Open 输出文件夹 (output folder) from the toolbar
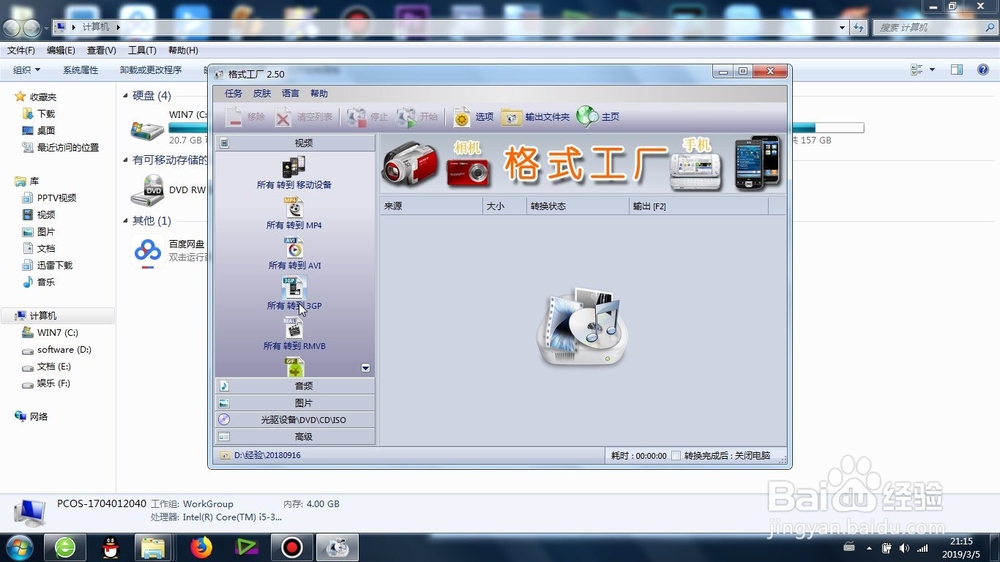The width and height of the screenshot is (1000, 562). pos(535,117)
